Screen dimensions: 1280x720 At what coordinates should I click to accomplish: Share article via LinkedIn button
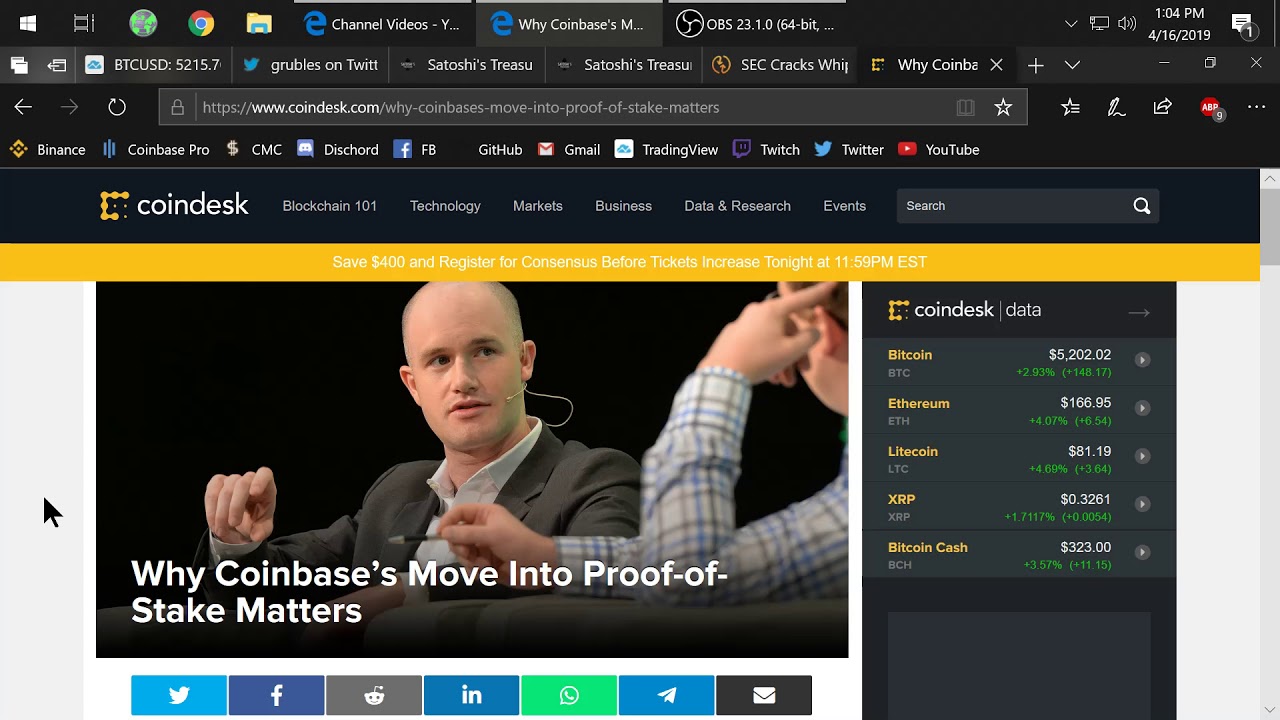click(471, 696)
